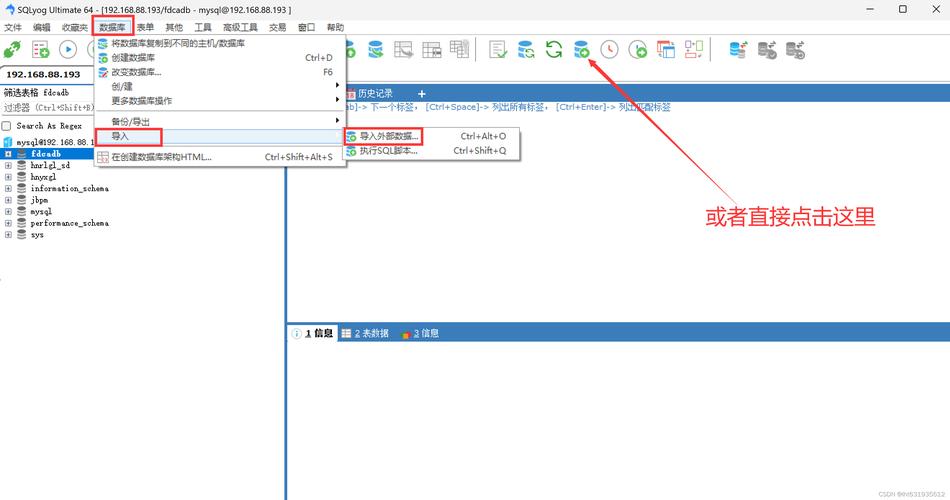This screenshot has width=950, height=500.
Task: Select 导入 in the database menu
Action: [x=221, y=136]
